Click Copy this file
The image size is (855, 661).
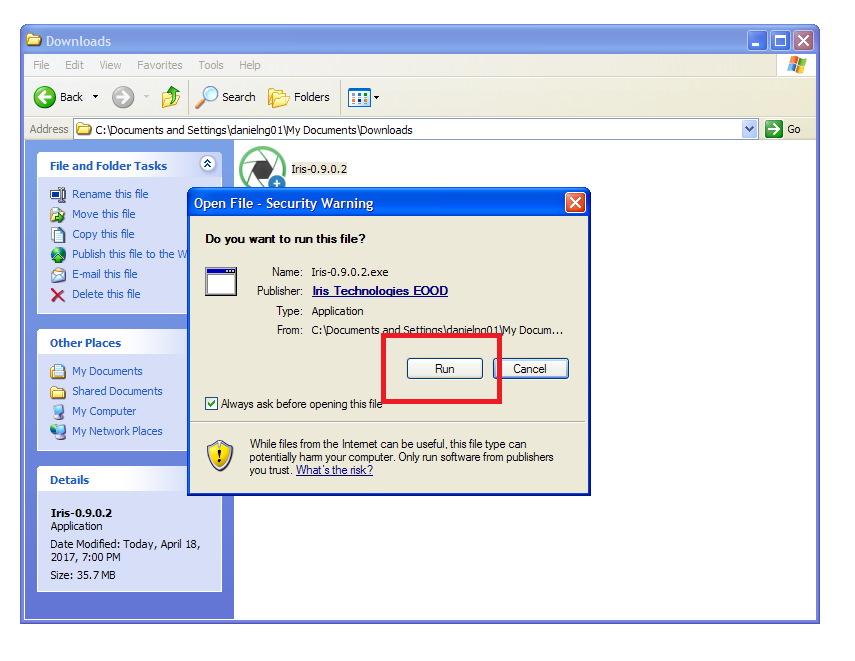pyautogui.click(x=103, y=234)
